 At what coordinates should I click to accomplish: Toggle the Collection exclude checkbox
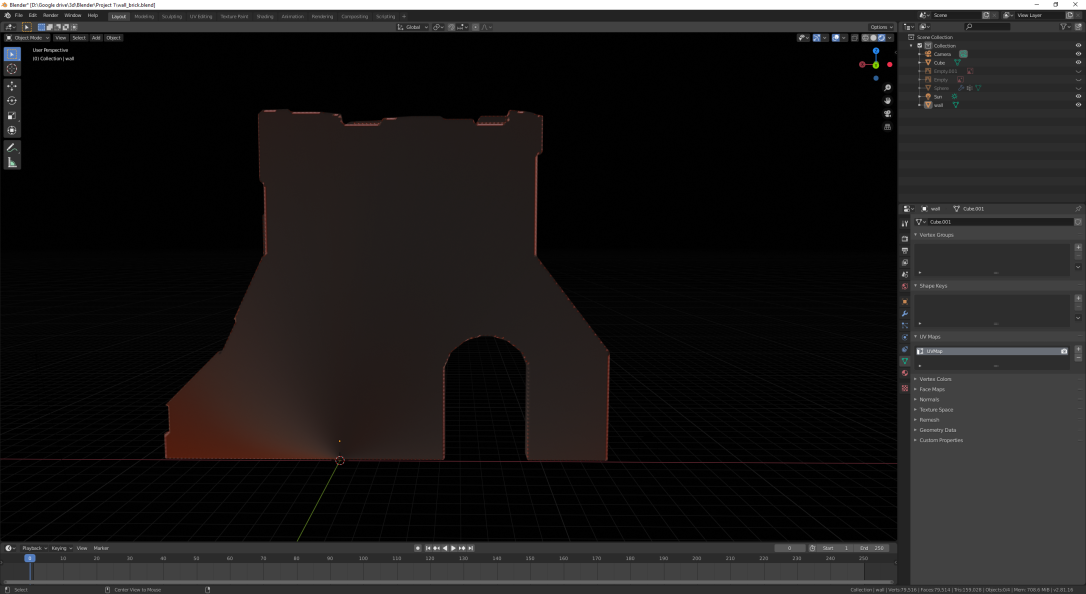pyautogui.click(x=920, y=46)
